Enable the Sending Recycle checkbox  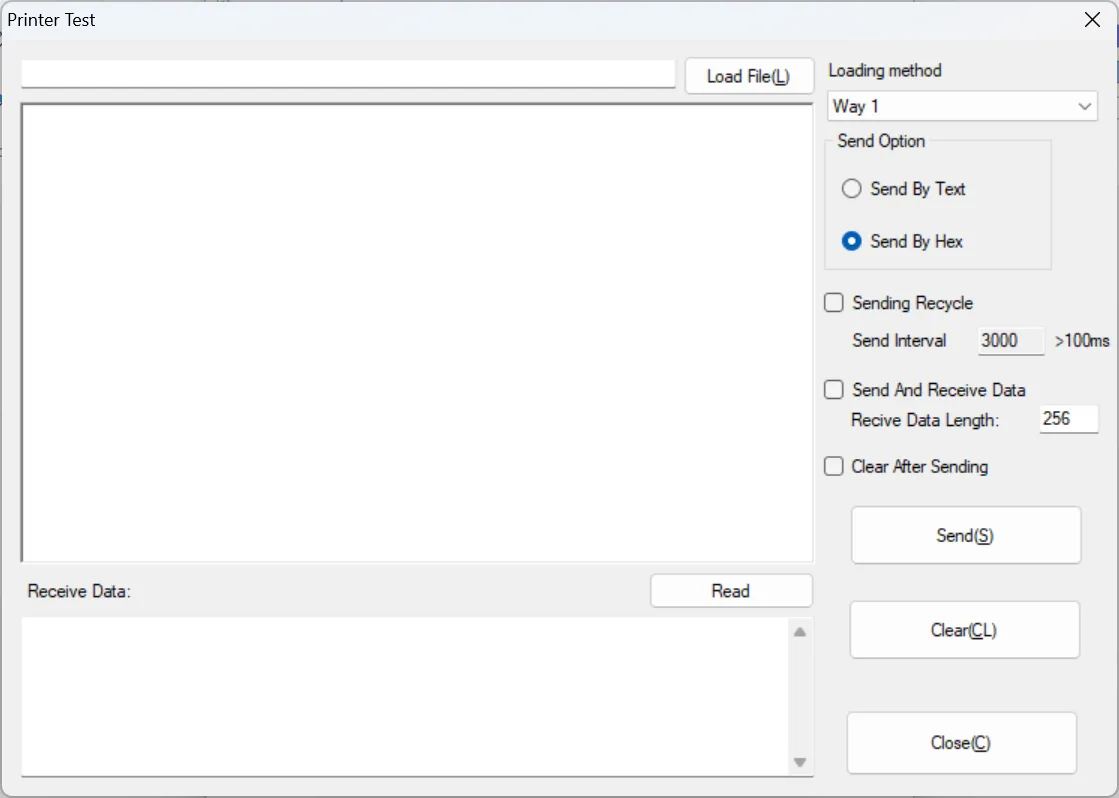[834, 303]
